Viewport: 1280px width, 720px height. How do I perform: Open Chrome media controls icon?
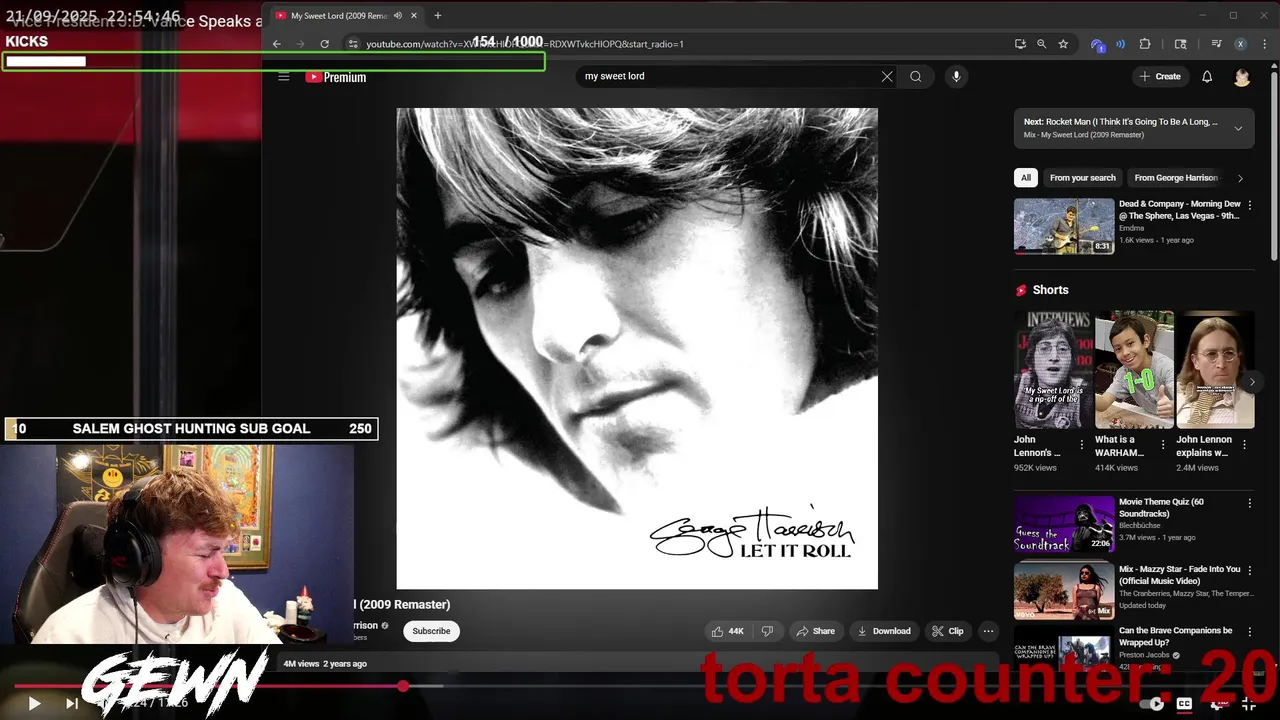pos(1216,44)
